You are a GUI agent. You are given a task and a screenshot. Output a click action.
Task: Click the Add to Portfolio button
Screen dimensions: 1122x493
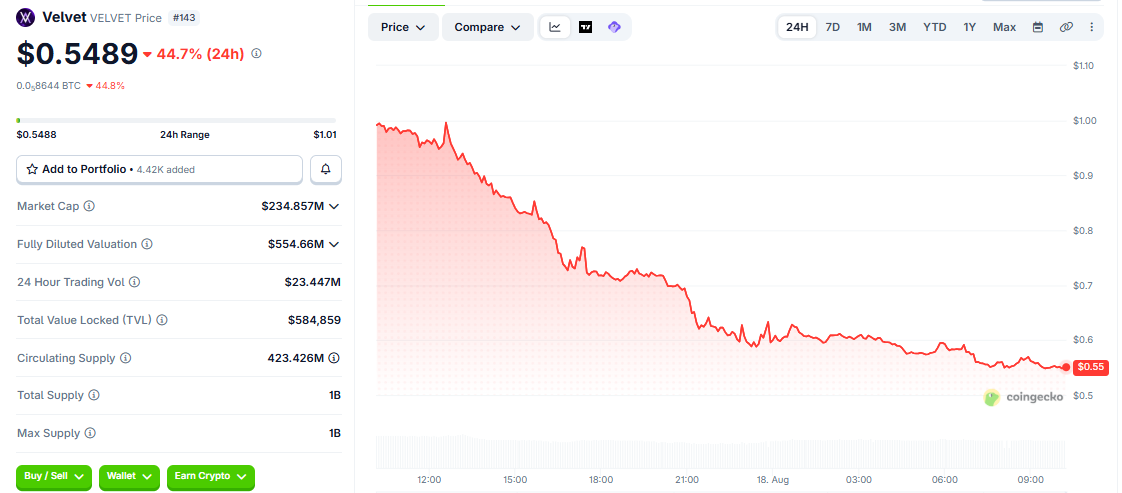[160, 170]
